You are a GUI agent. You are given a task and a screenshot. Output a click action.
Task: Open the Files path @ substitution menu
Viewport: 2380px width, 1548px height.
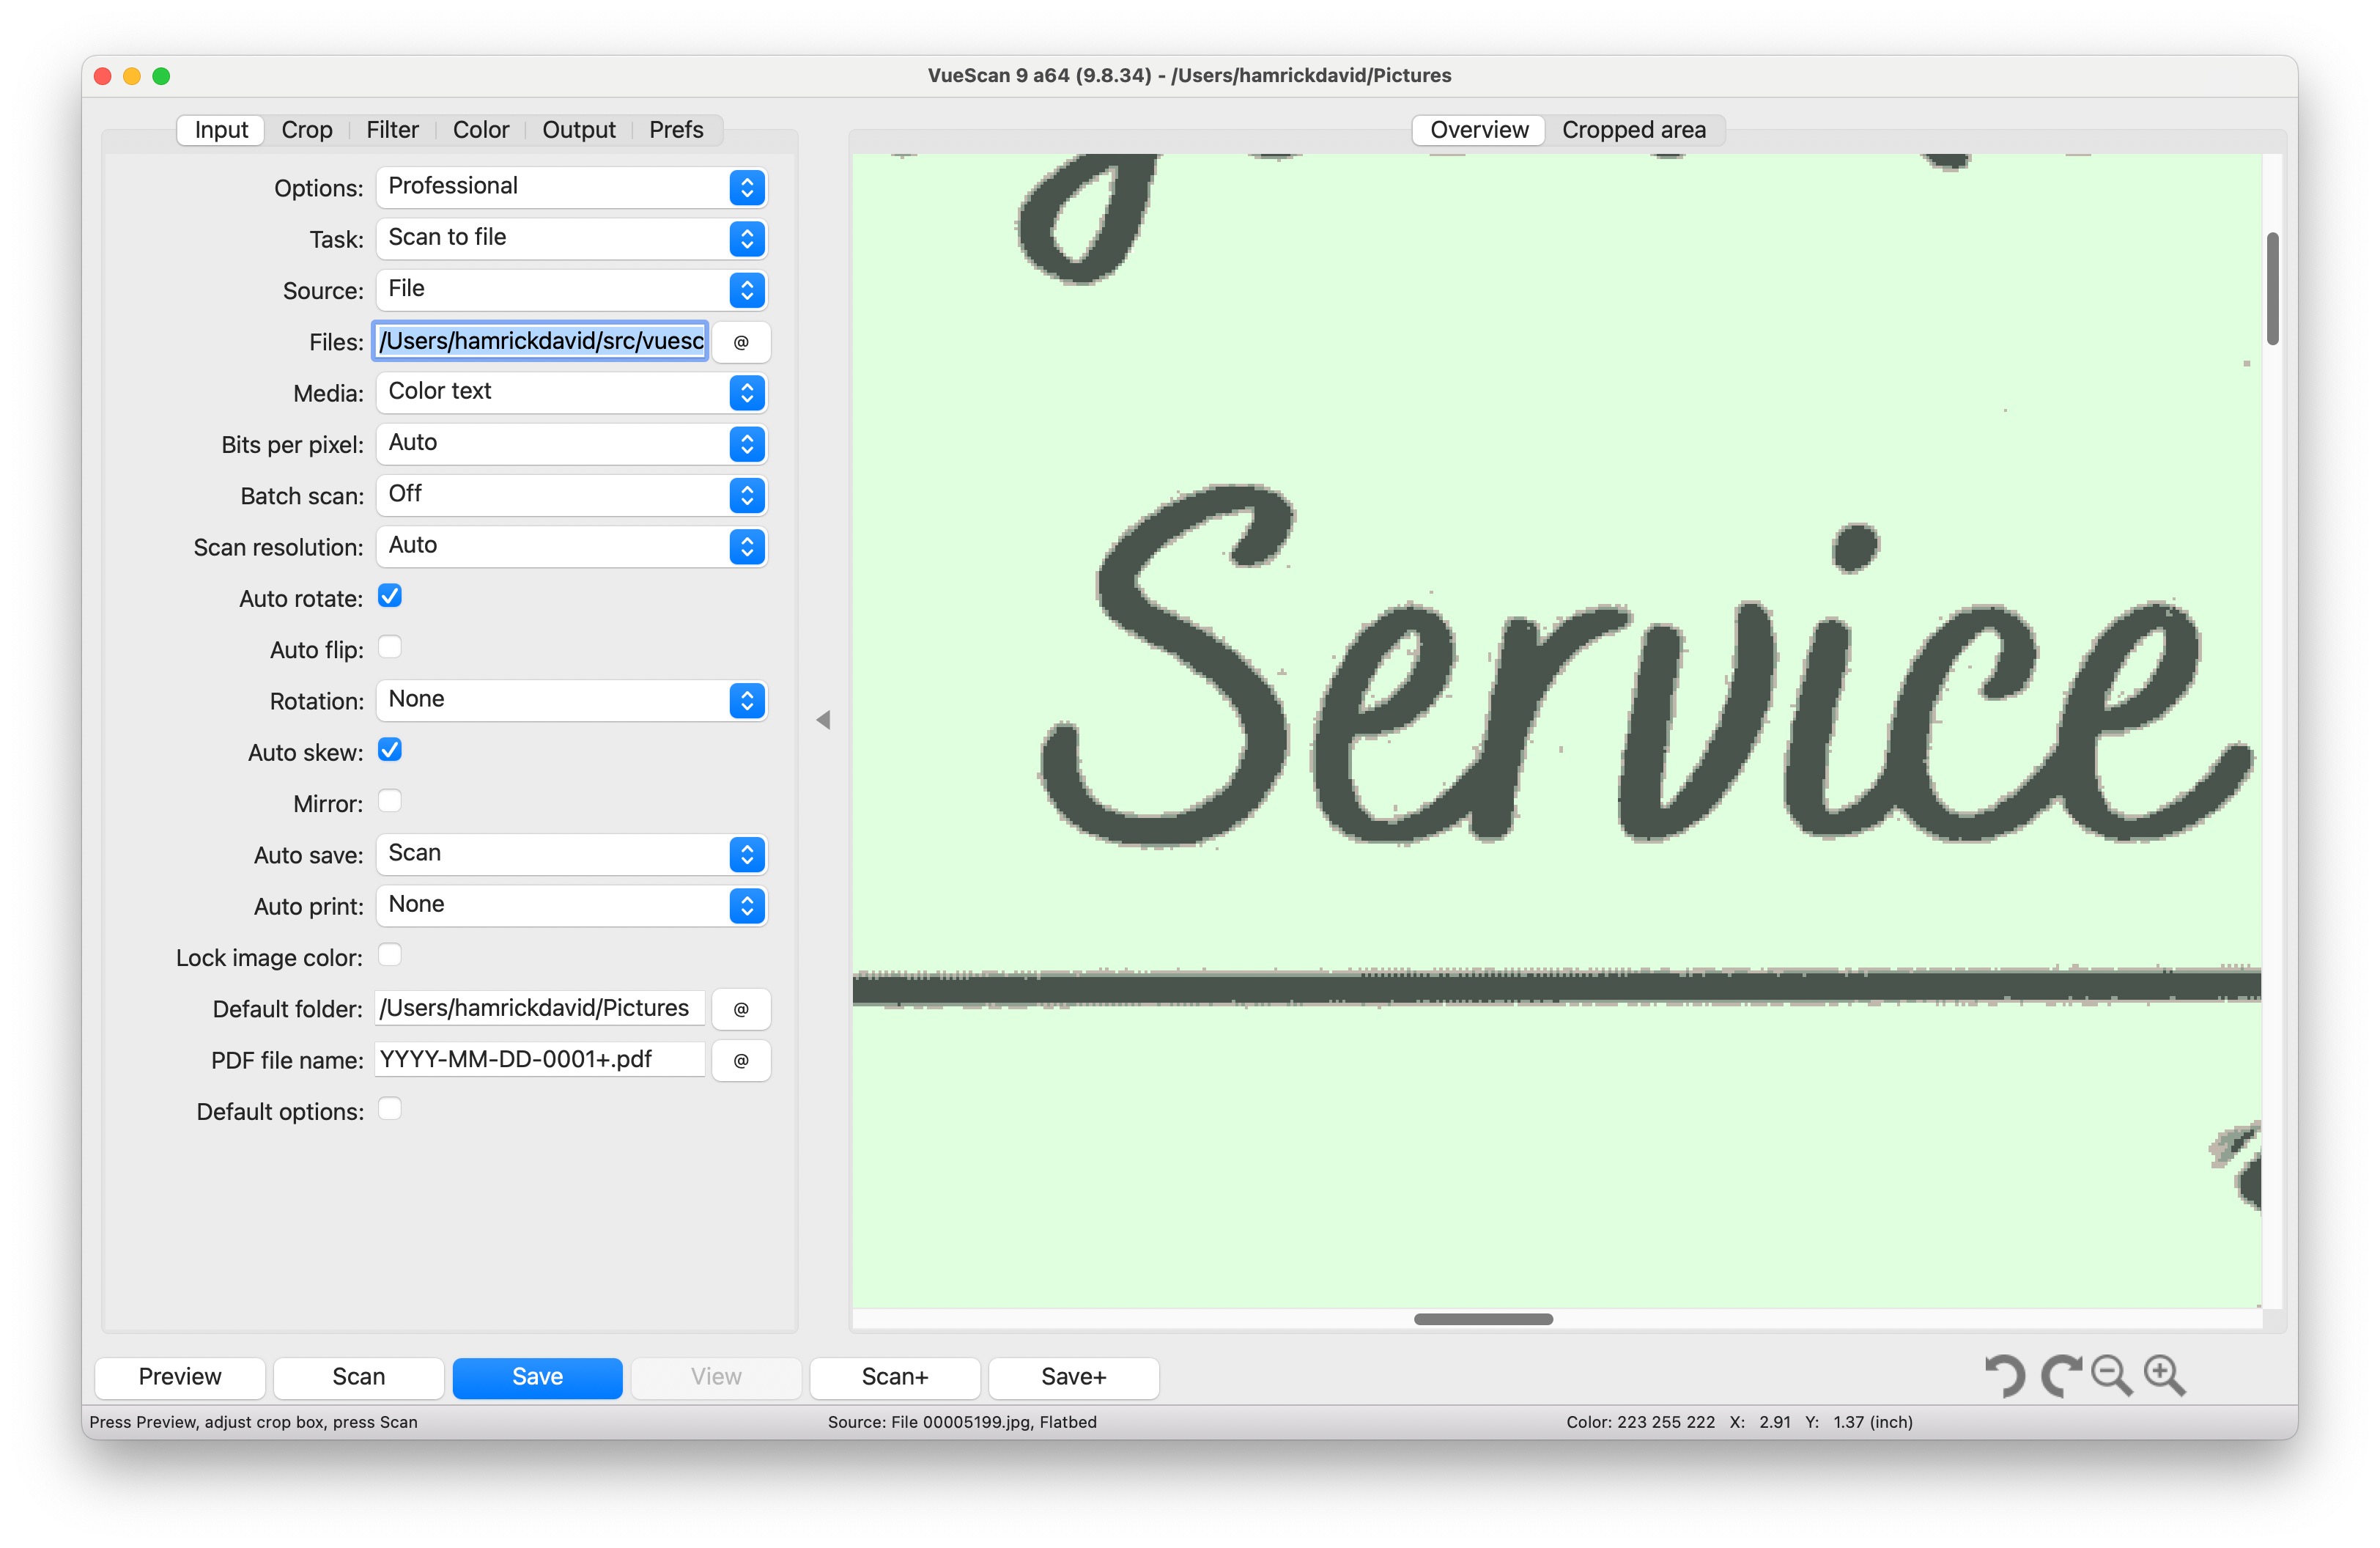[x=740, y=341]
